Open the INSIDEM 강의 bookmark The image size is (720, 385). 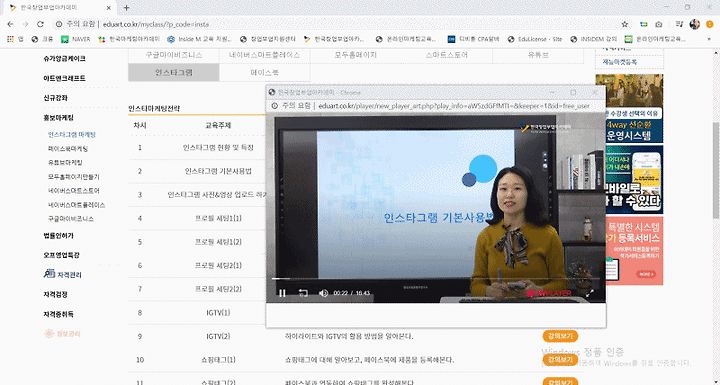pos(594,40)
